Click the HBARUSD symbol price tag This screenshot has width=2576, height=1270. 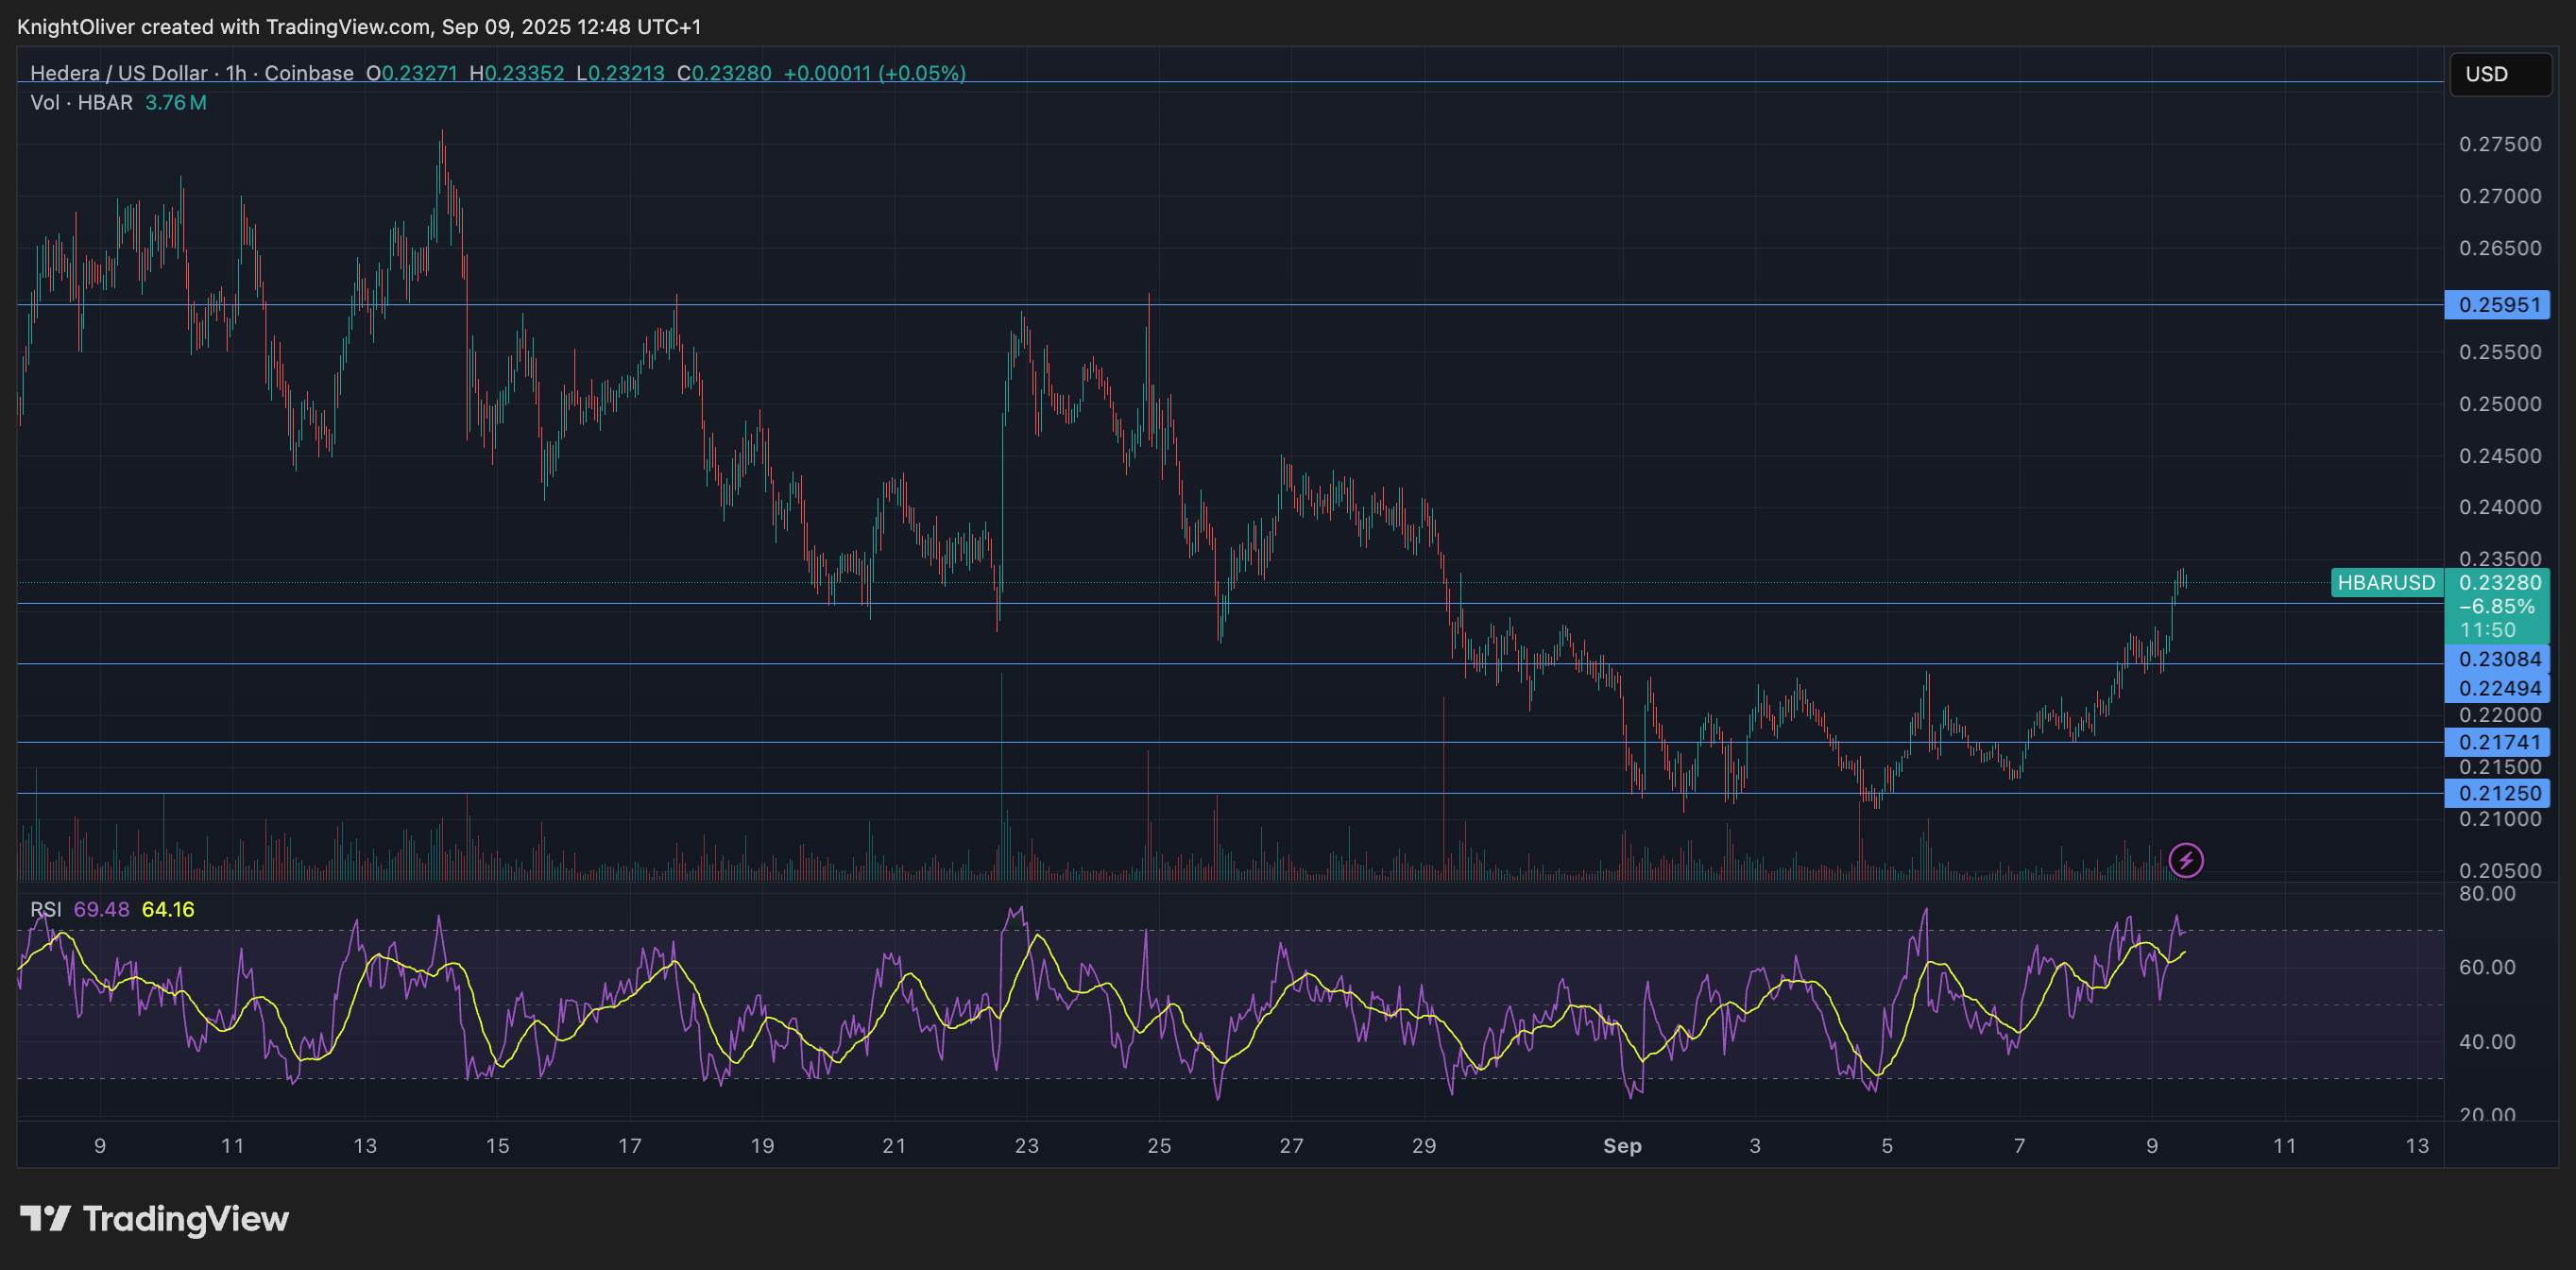[x=2386, y=582]
